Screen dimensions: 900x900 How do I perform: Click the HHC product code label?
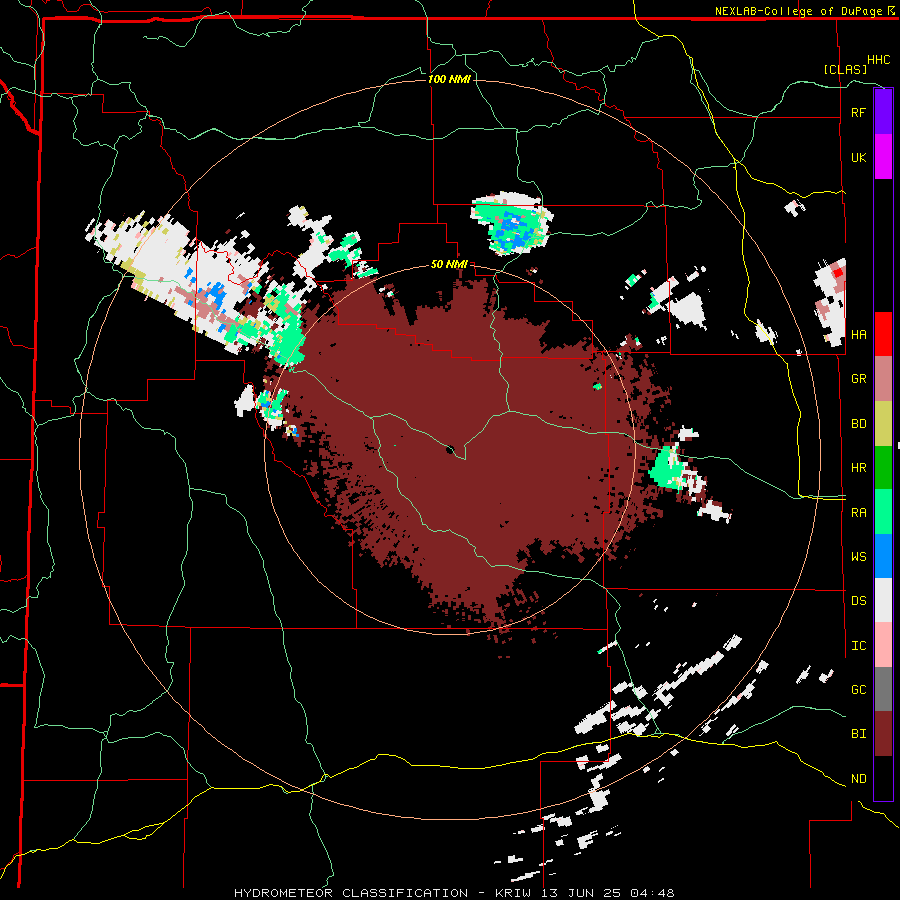[x=878, y=60]
